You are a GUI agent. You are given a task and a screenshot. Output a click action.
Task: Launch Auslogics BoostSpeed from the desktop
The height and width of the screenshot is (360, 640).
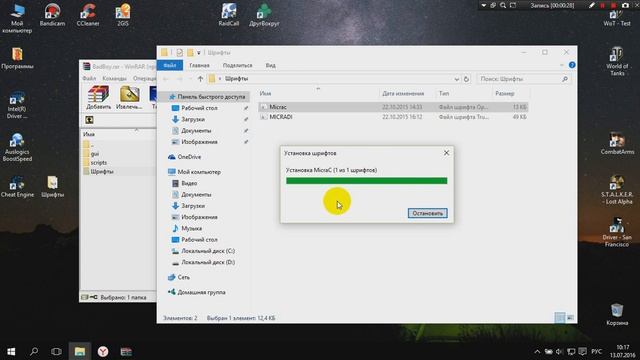pyautogui.click(x=17, y=147)
